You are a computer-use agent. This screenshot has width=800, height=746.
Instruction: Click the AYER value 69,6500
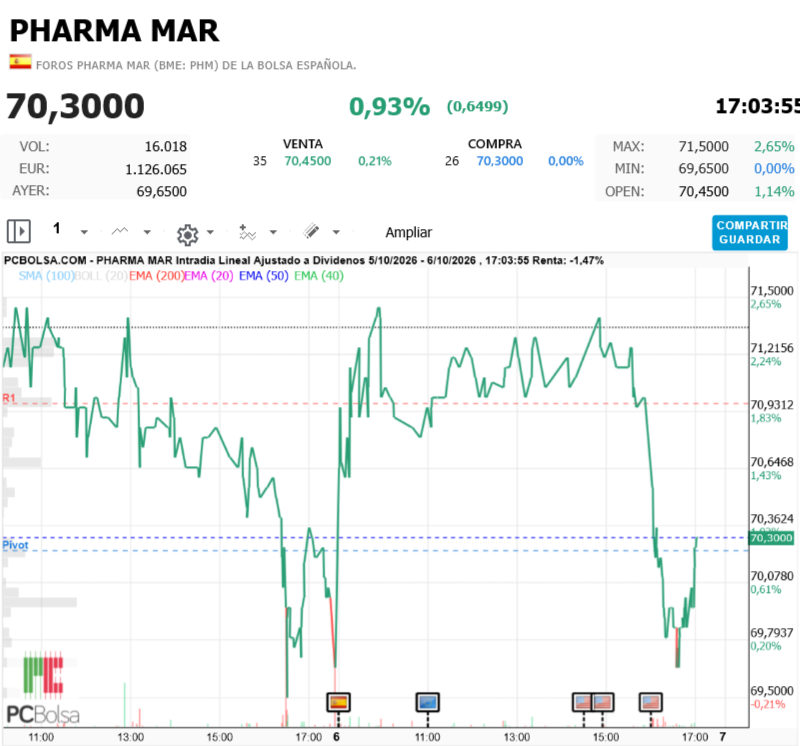[162, 191]
